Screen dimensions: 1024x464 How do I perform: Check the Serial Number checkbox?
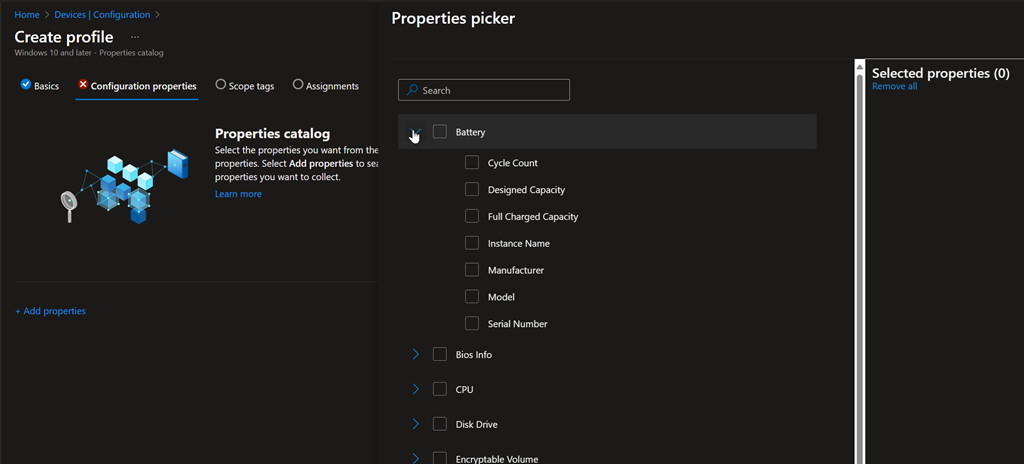pyautogui.click(x=472, y=324)
